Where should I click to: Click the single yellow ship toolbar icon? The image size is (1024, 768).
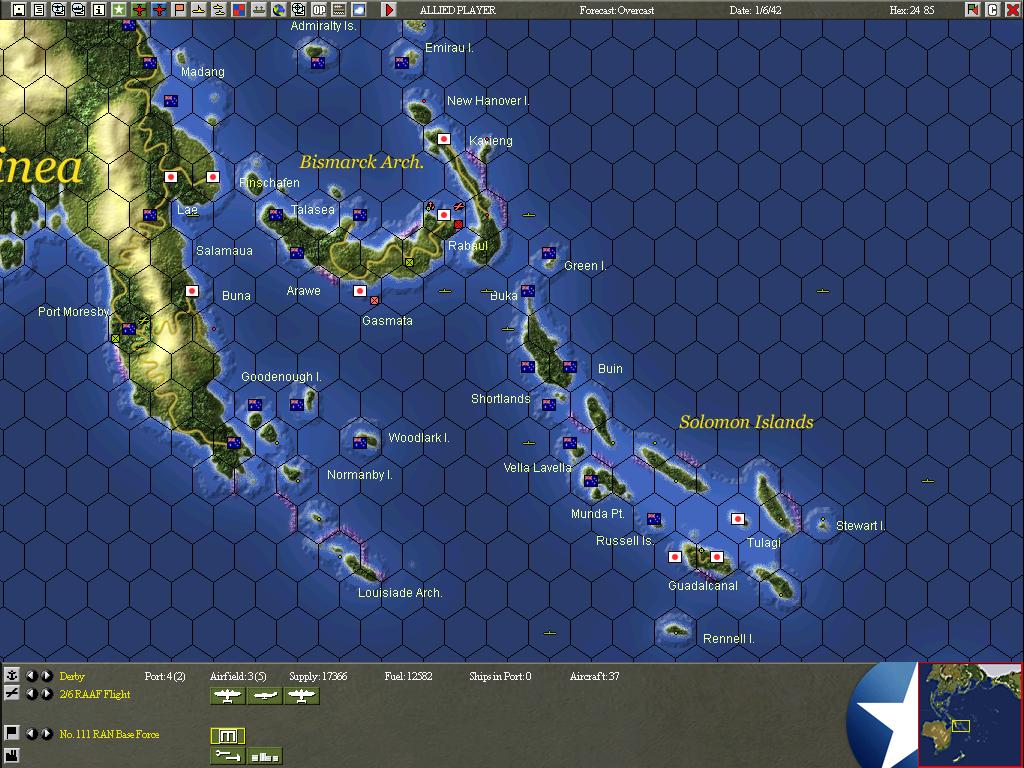tap(199, 10)
